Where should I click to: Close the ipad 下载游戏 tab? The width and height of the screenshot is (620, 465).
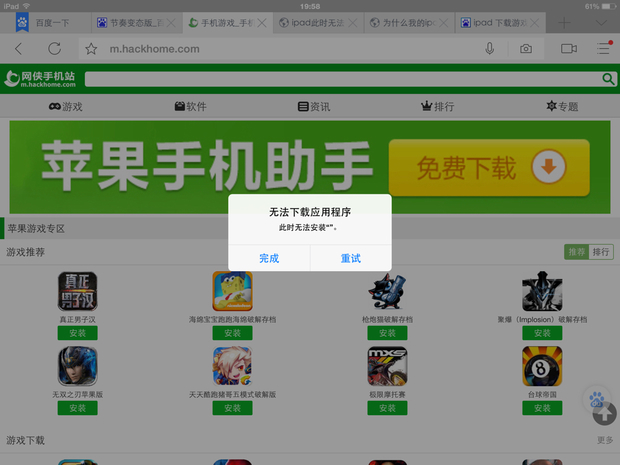[x=535, y=23]
